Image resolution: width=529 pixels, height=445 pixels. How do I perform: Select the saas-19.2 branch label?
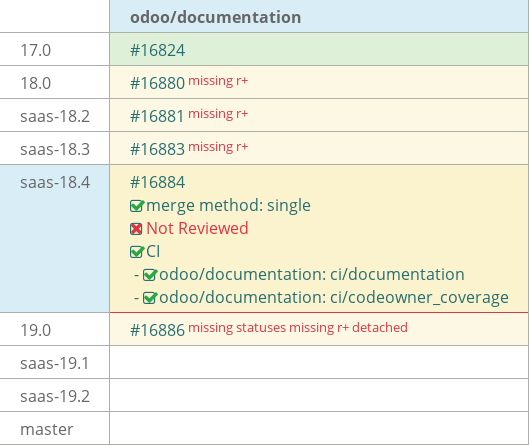click(x=55, y=396)
